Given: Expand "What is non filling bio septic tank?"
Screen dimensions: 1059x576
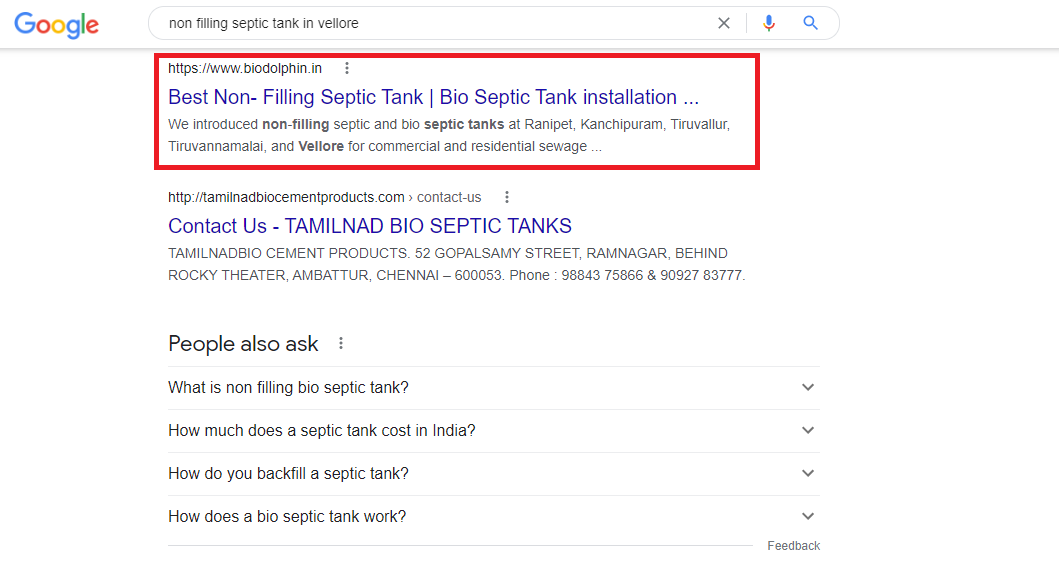Looking at the screenshot, I should coord(288,388).
